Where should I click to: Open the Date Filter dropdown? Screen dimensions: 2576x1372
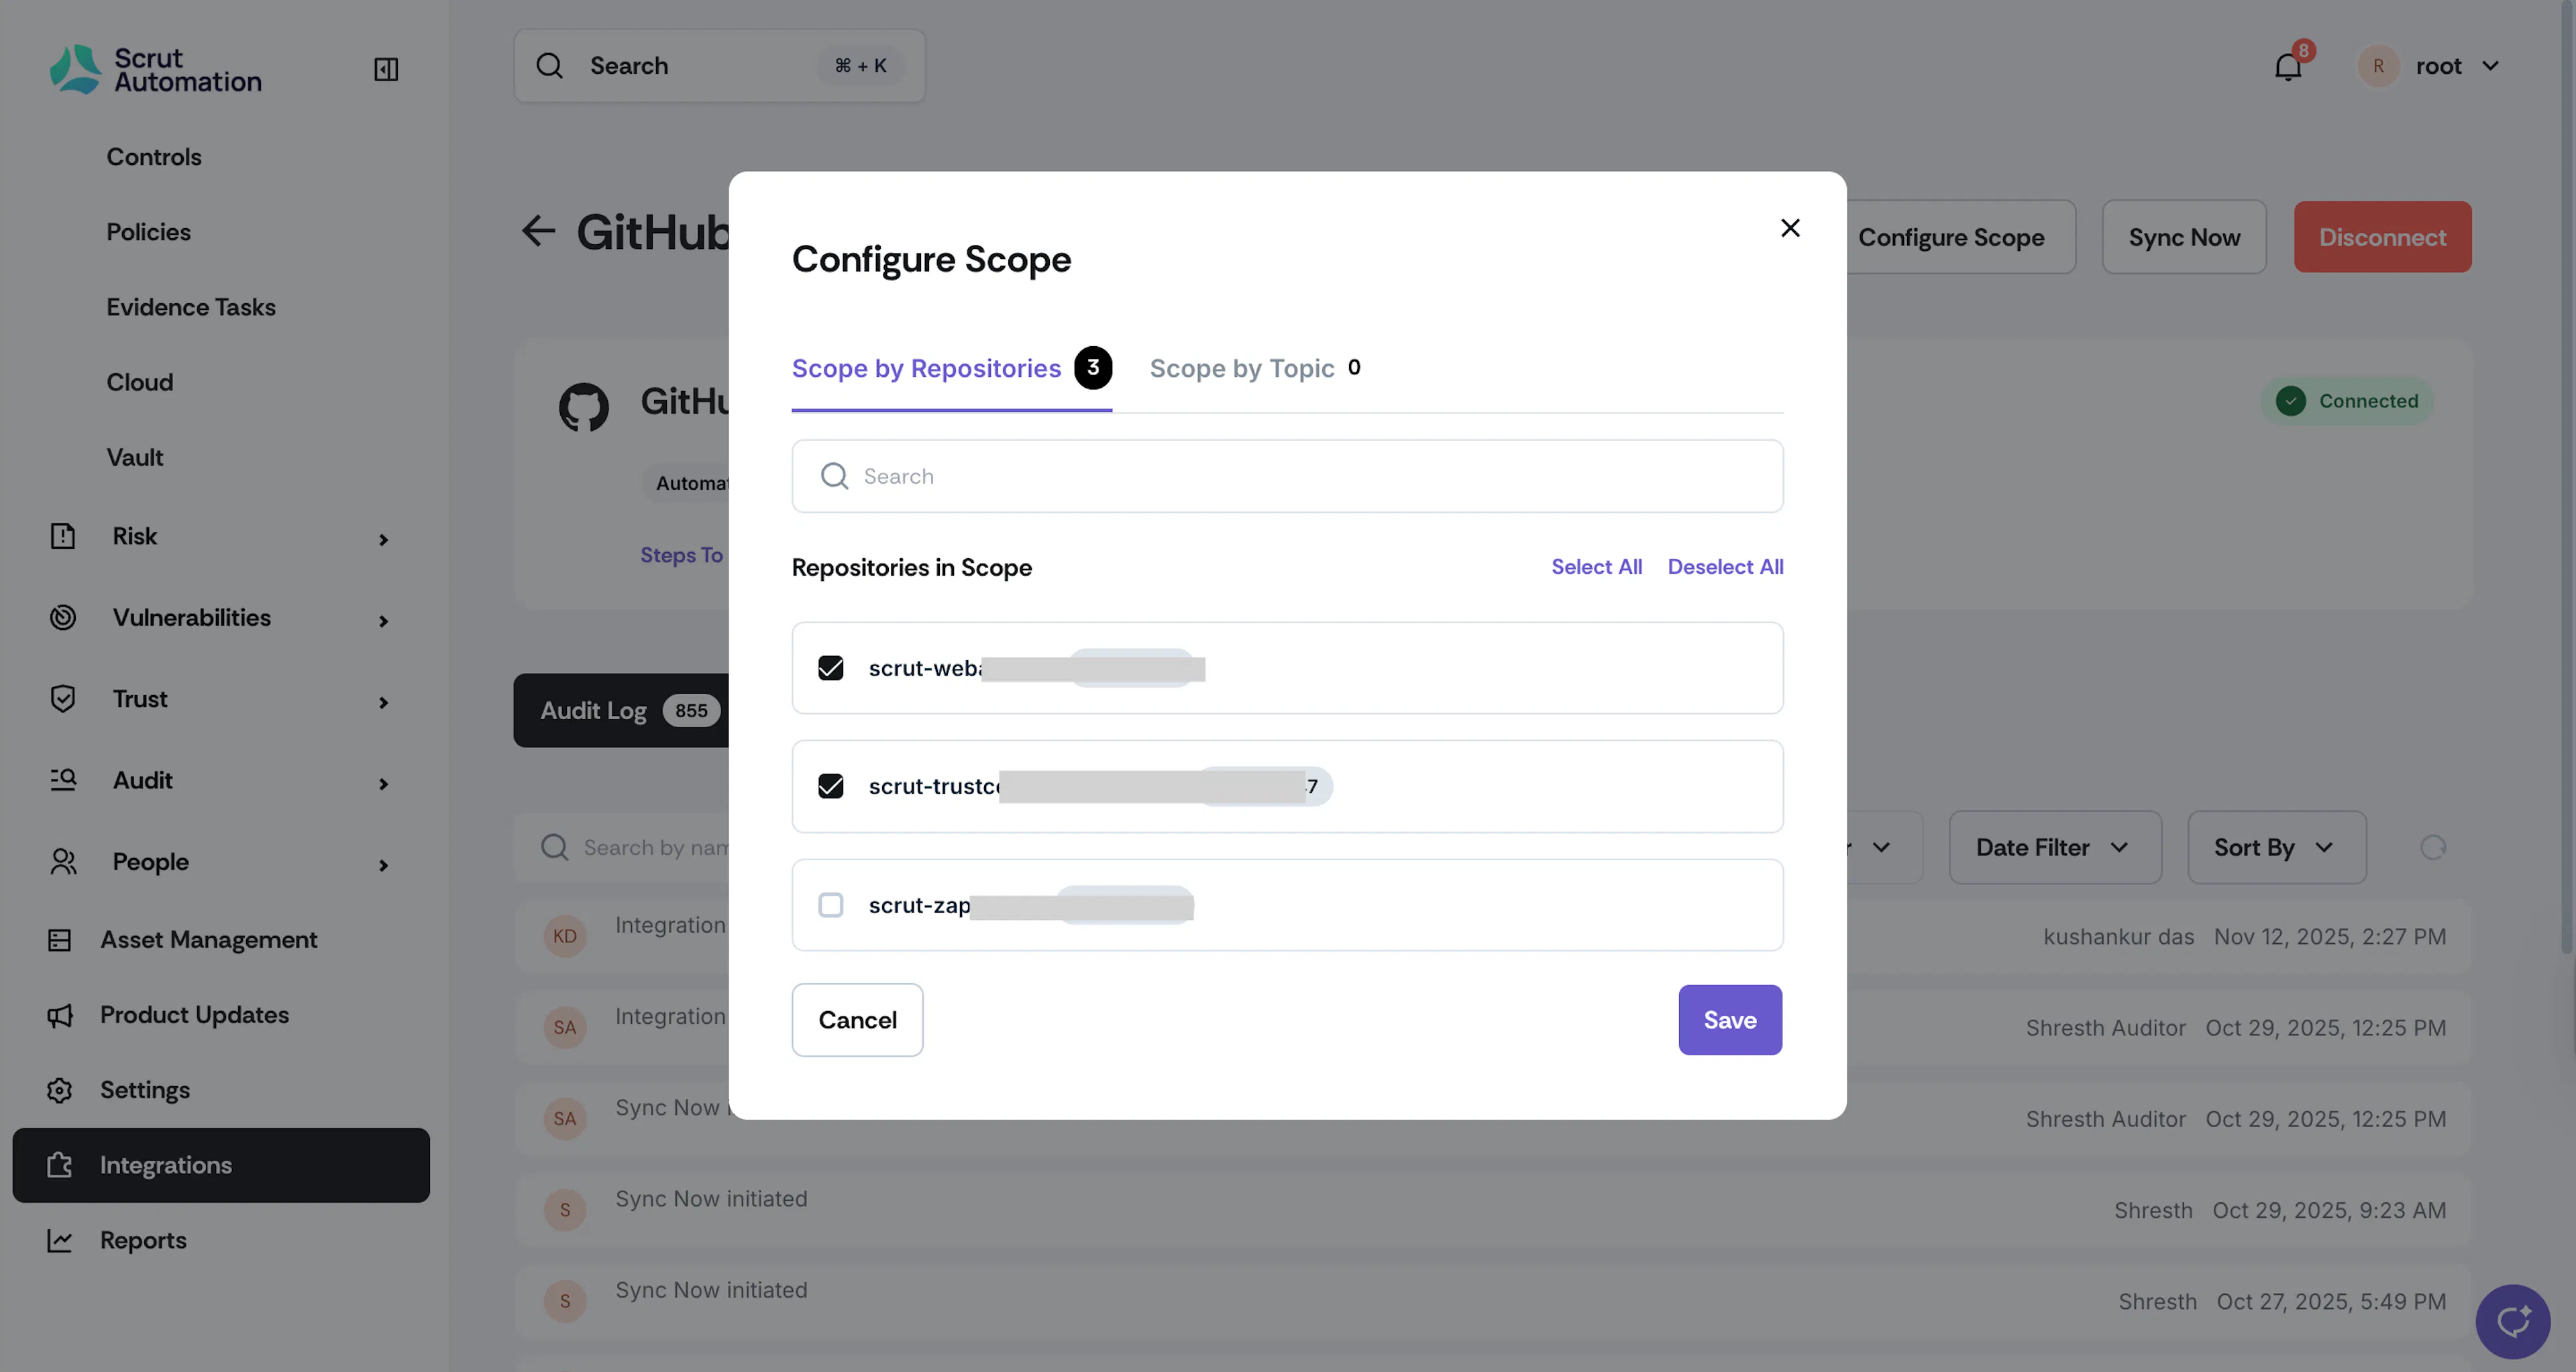(2055, 847)
